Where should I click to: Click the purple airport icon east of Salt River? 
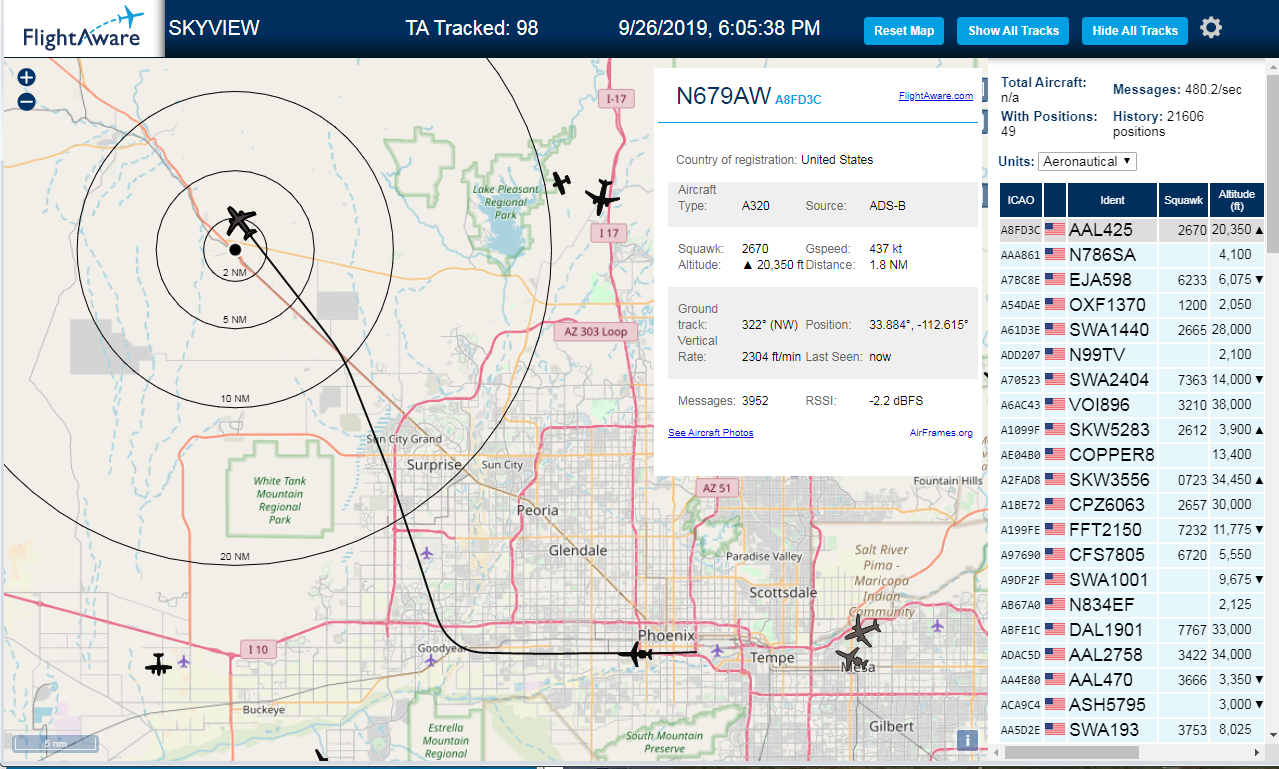click(x=937, y=626)
